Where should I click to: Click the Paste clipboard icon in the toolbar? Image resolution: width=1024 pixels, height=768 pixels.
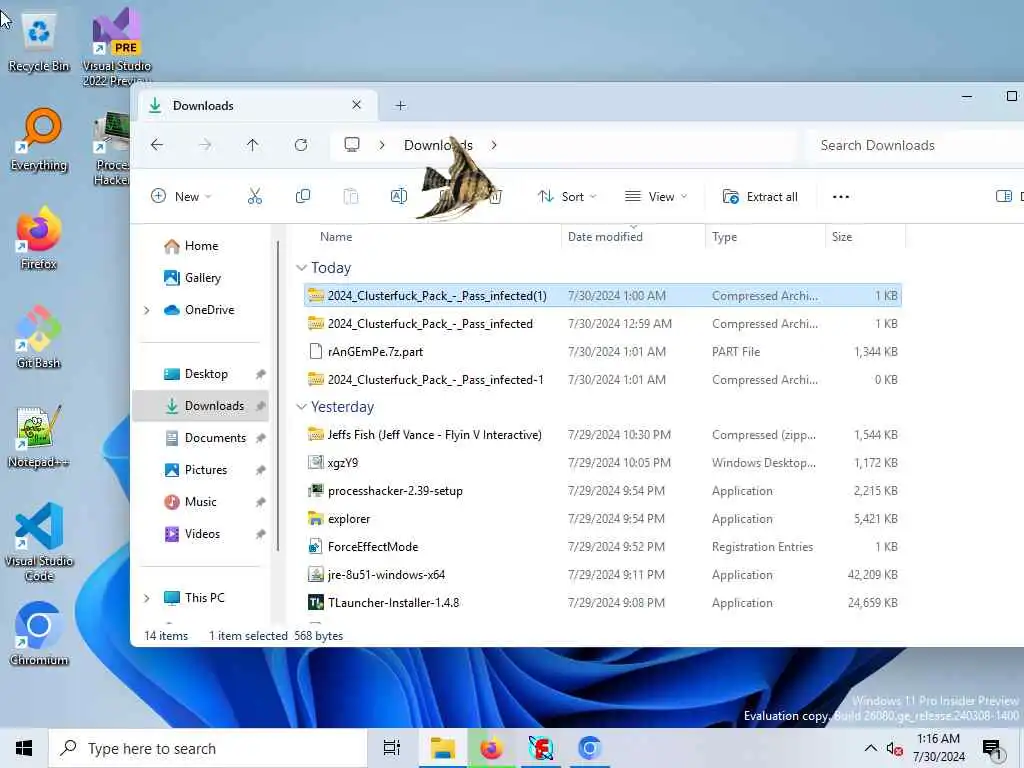pyautogui.click(x=351, y=197)
